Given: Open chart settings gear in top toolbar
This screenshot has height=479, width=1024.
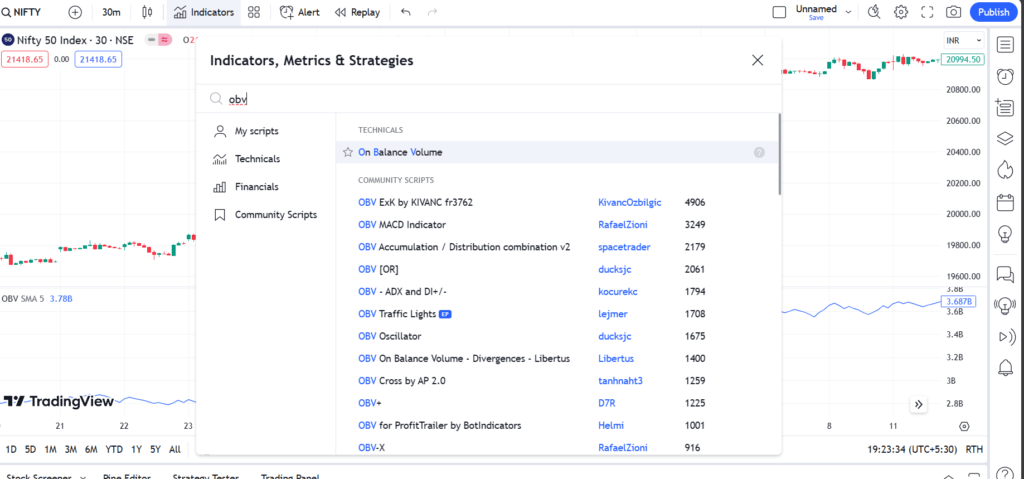Looking at the screenshot, I should [x=901, y=12].
